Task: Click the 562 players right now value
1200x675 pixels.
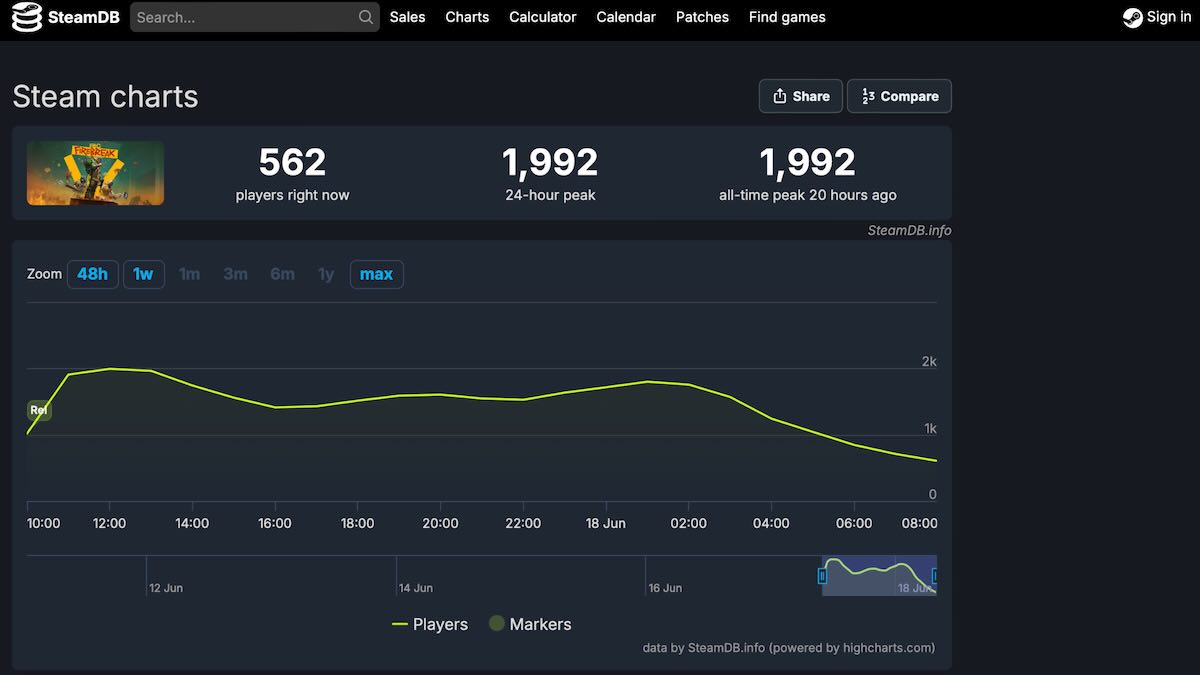Action: point(292,162)
